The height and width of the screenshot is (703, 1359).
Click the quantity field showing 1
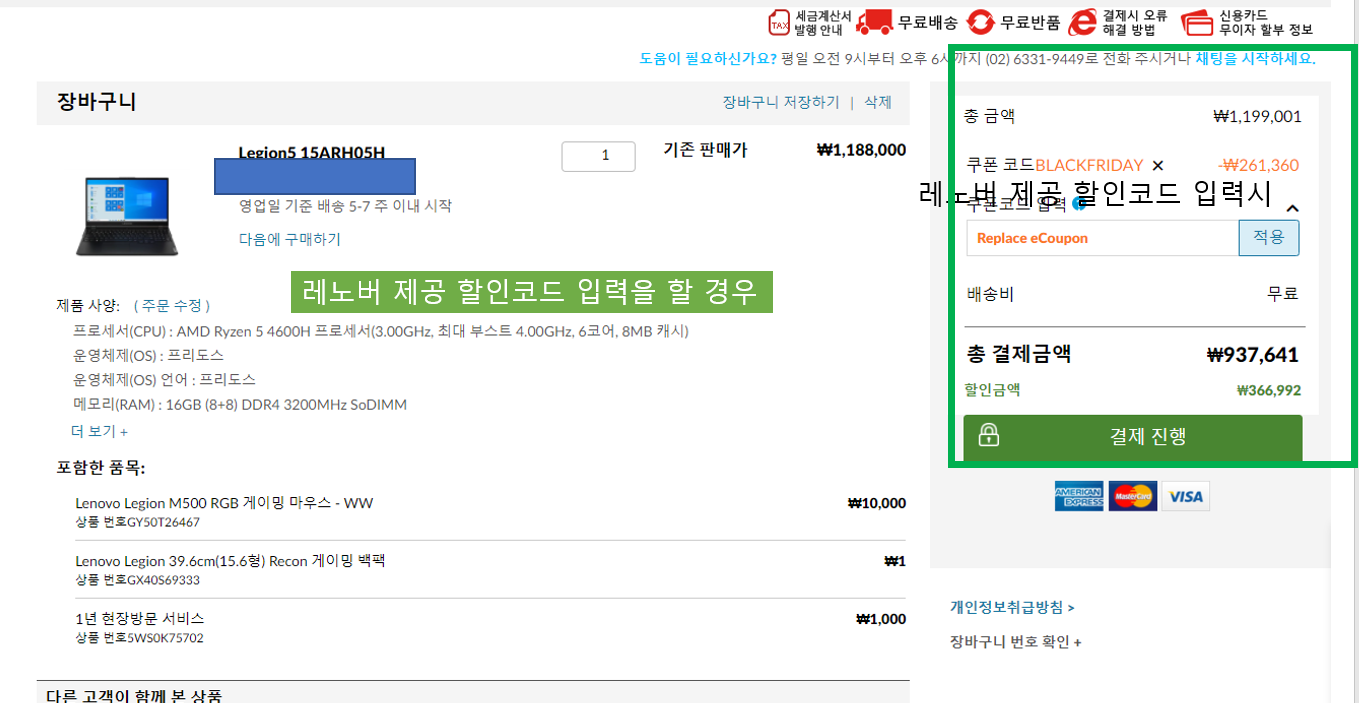[598, 156]
